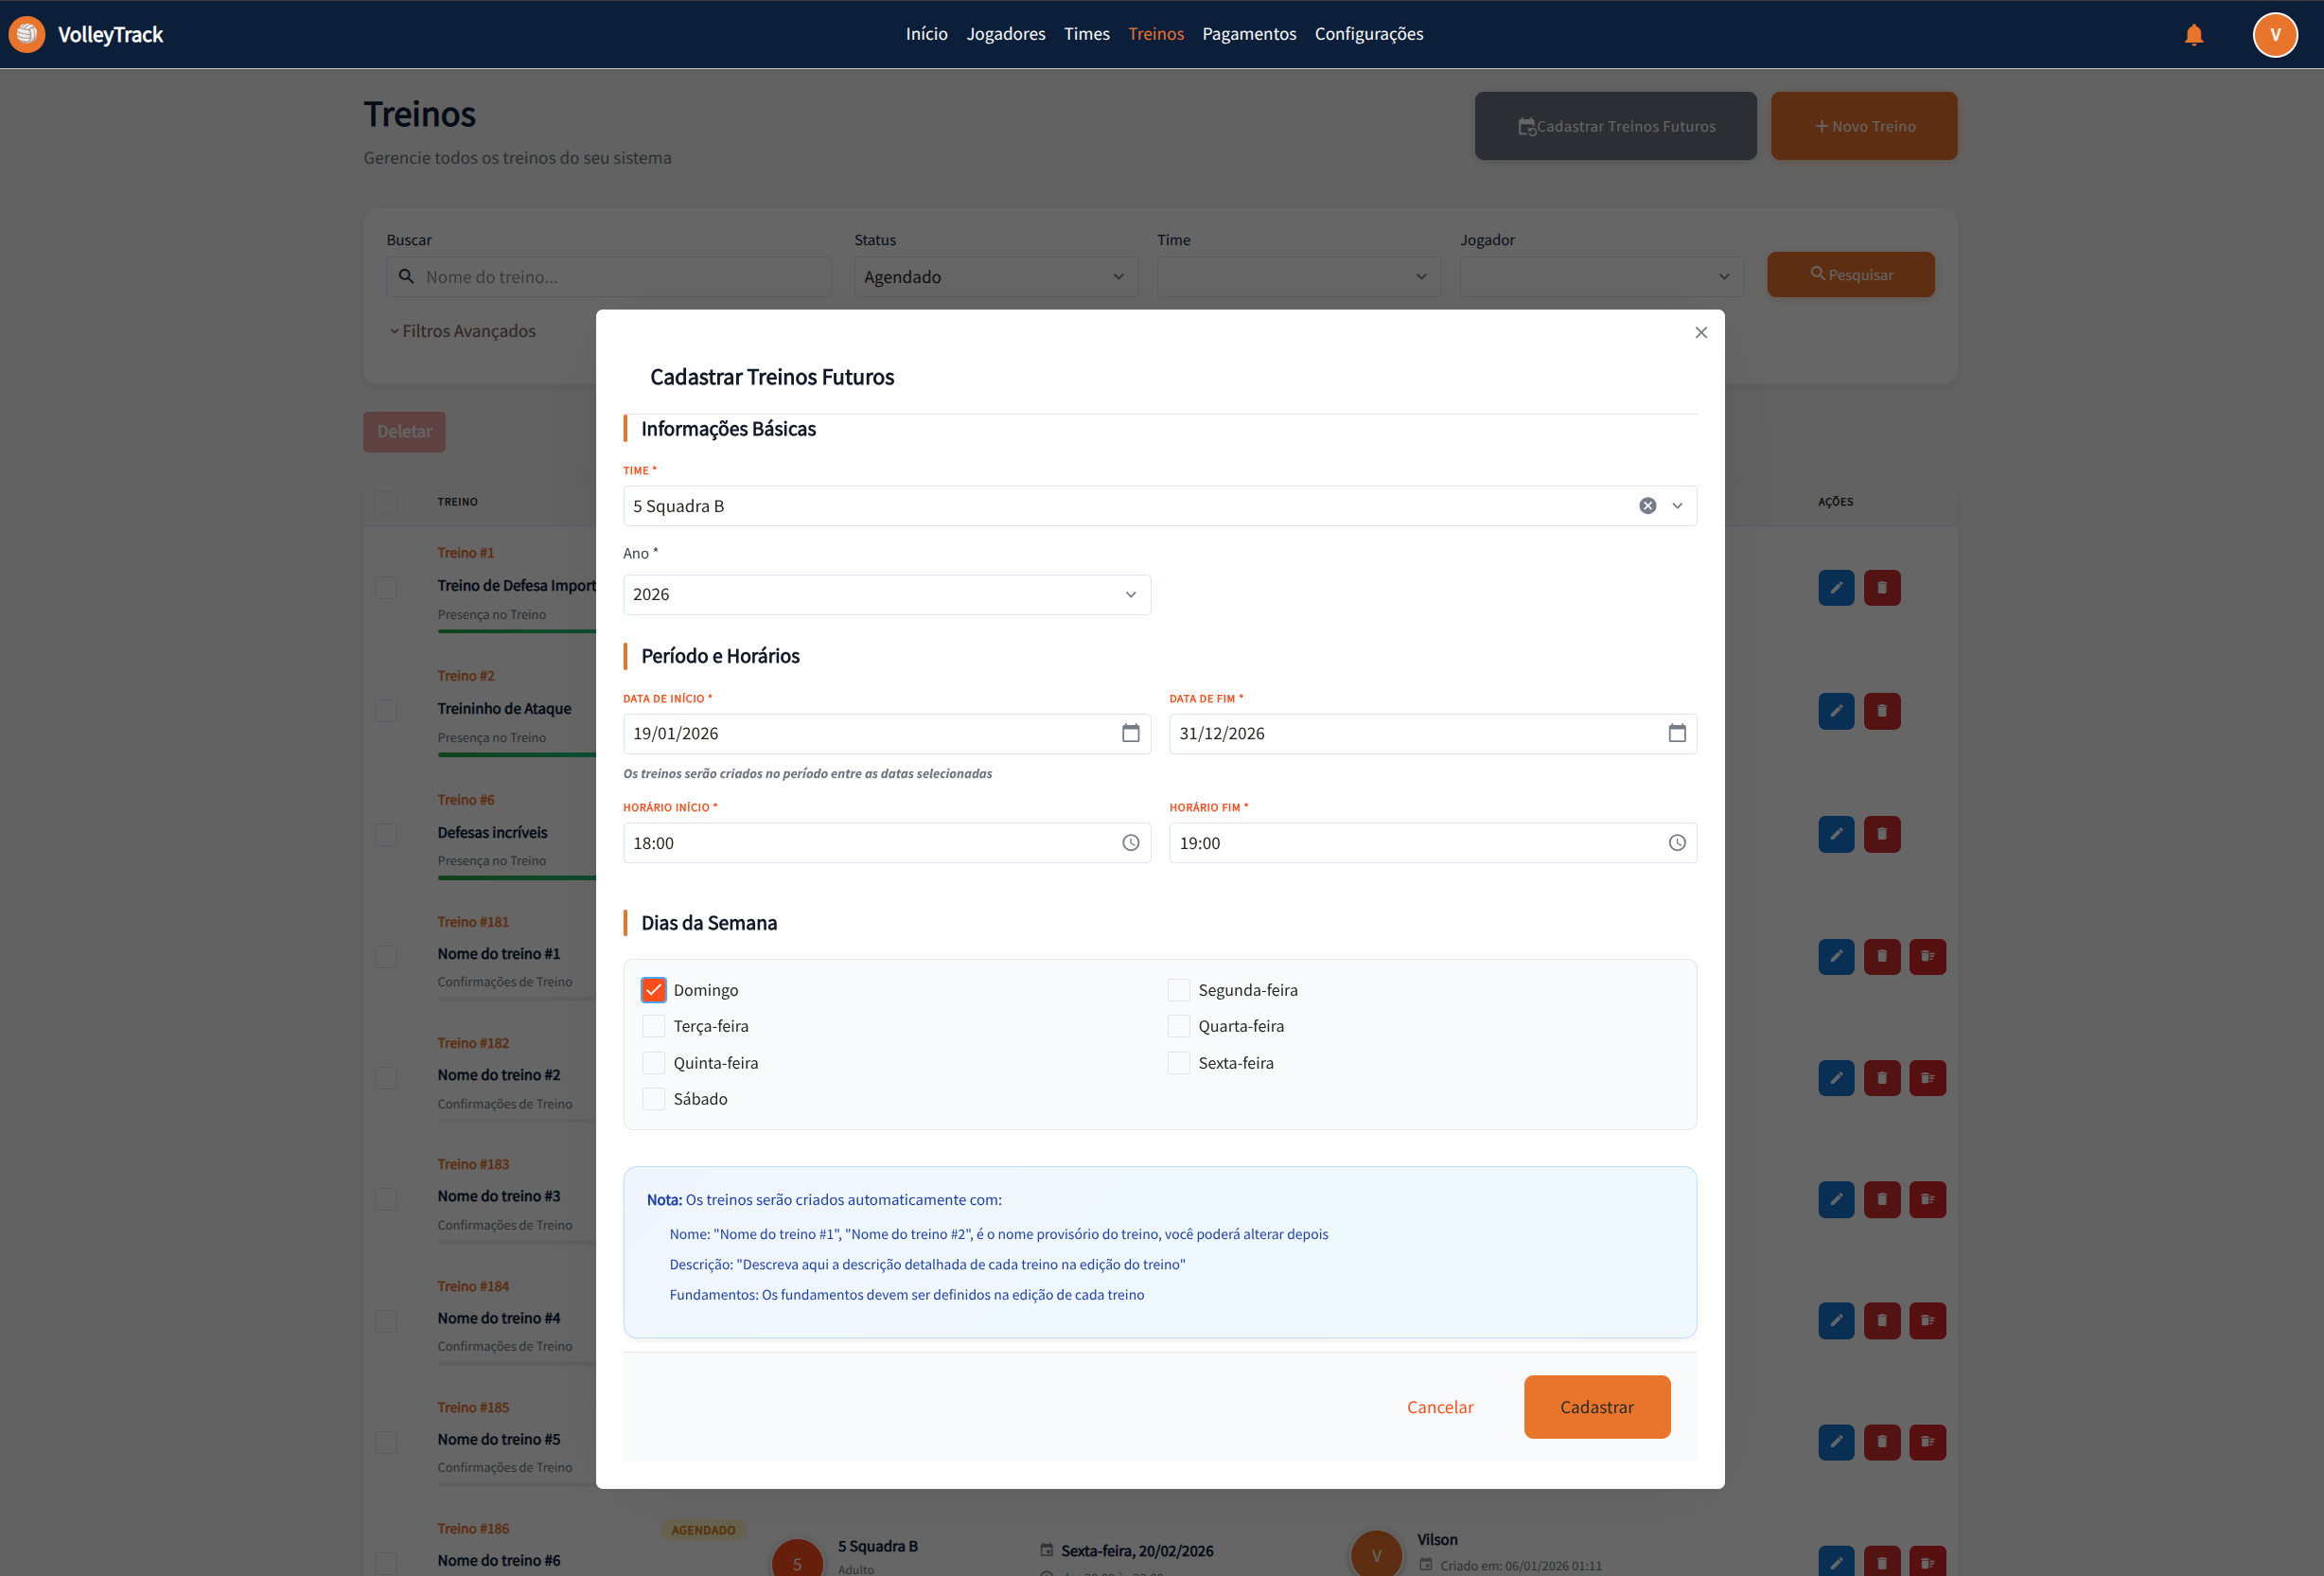The width and height of the screenshot is (2324, 1576).
Task: Open calendar picker for Data de Fim
Action: click(1676, 733)
